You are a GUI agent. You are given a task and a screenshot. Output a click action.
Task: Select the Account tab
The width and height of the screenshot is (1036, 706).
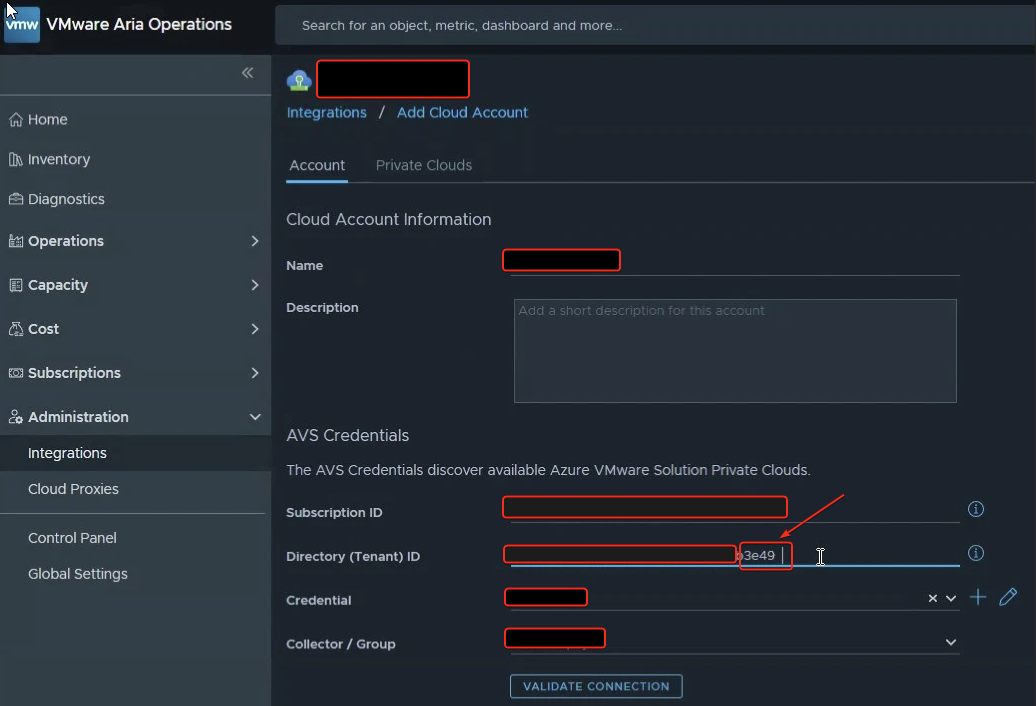[x=317, y=165]
